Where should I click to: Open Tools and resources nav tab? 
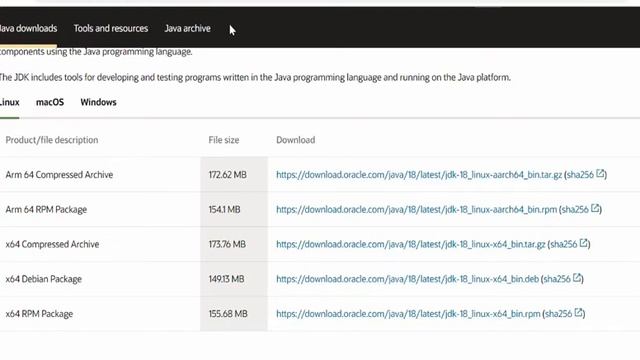coord(111,28)
